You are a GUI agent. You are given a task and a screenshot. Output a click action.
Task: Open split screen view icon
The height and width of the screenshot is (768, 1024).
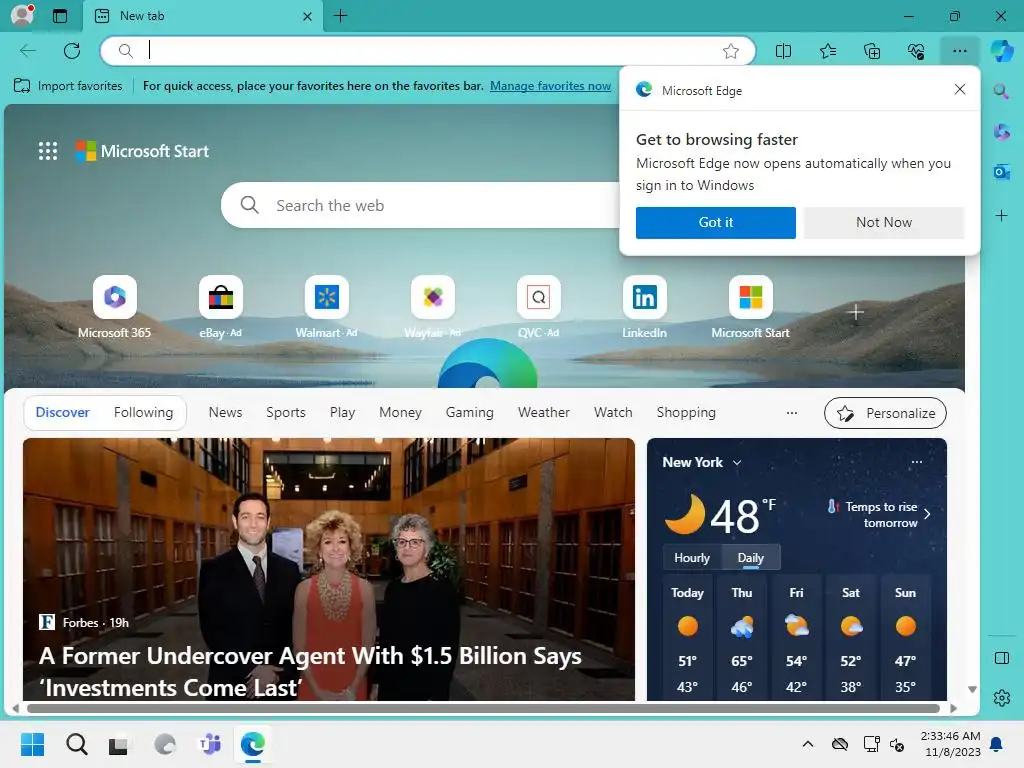pos(783,51)
